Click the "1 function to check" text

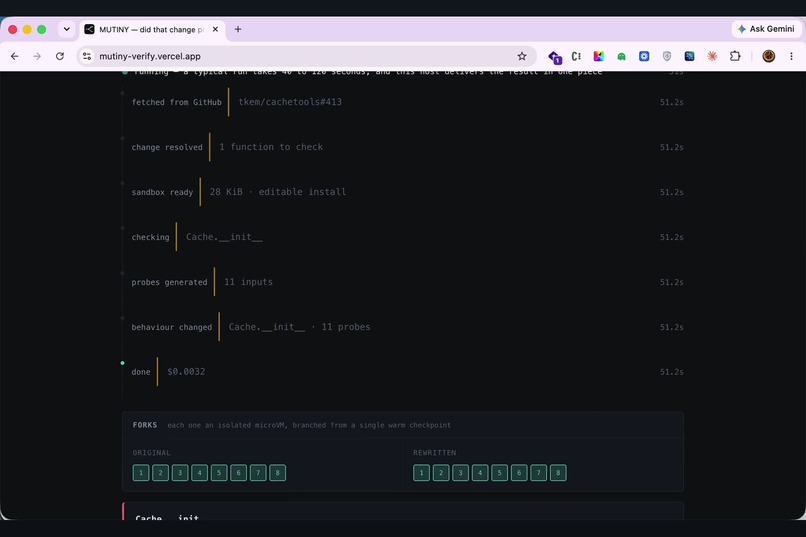[x=271, y=147]
